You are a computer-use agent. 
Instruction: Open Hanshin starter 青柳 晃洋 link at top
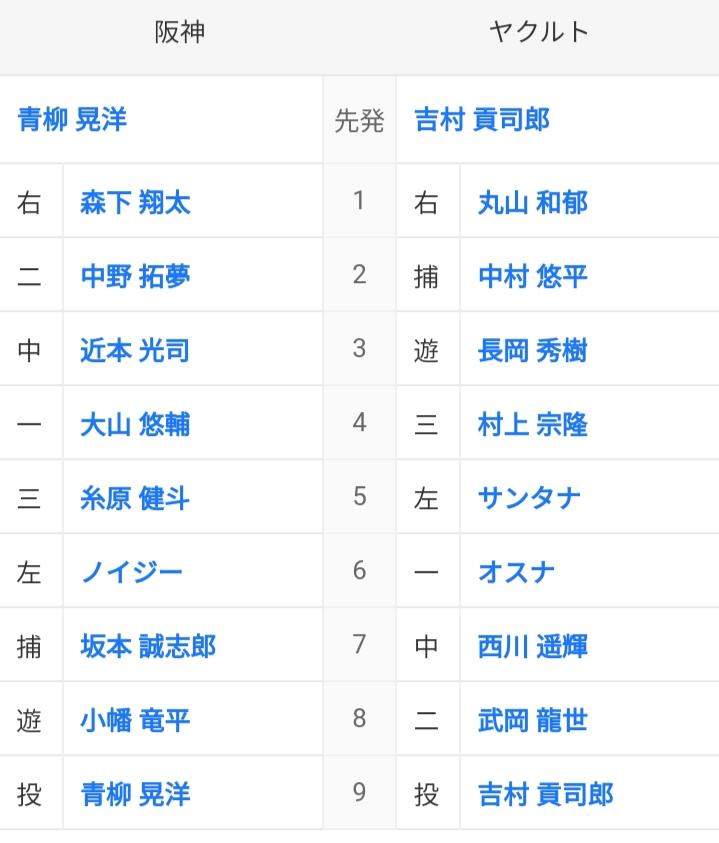pyautogui.click(x=72, y=119)
